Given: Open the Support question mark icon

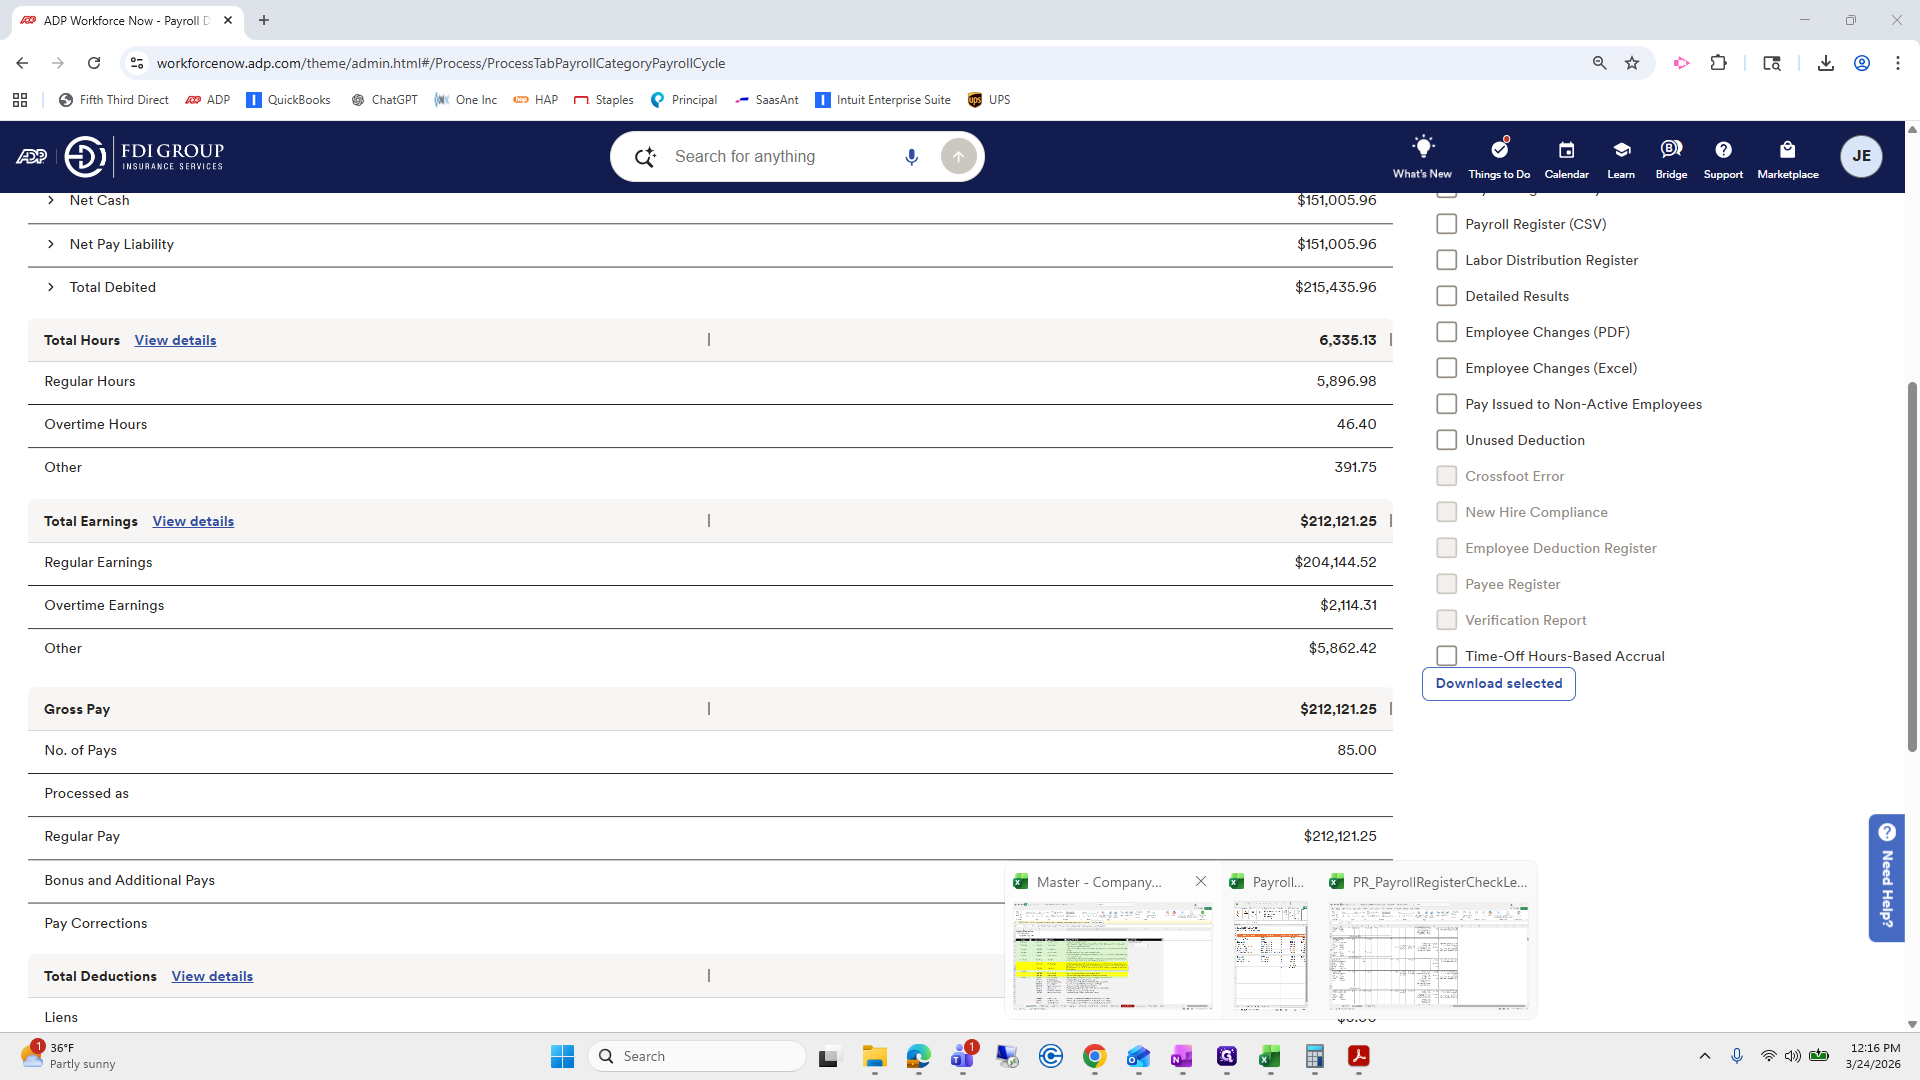Looking at the screenshot, I should point(1723,150).
